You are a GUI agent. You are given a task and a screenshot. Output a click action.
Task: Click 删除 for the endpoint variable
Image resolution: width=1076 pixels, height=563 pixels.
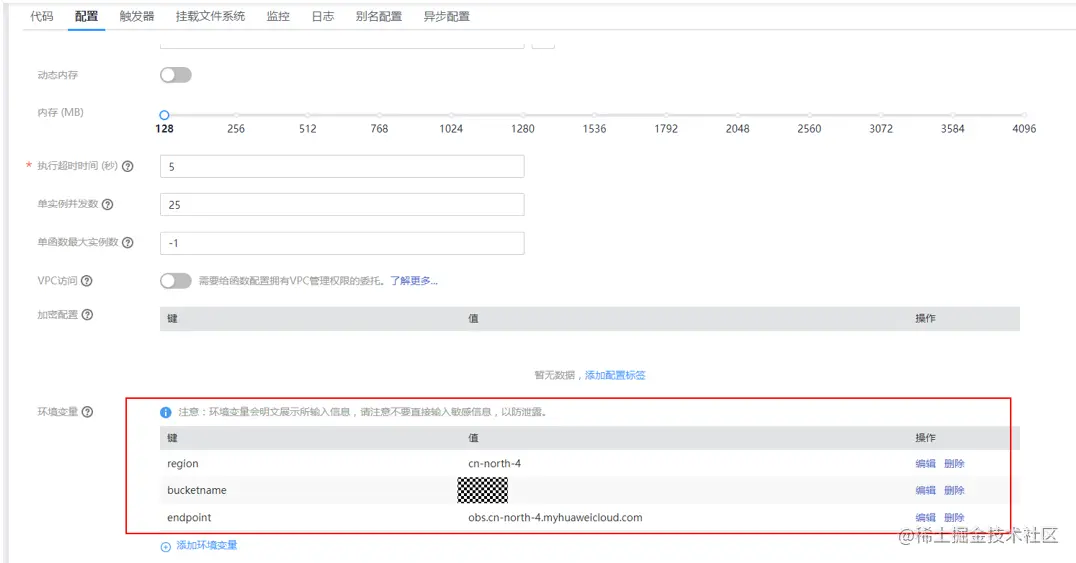954,518
